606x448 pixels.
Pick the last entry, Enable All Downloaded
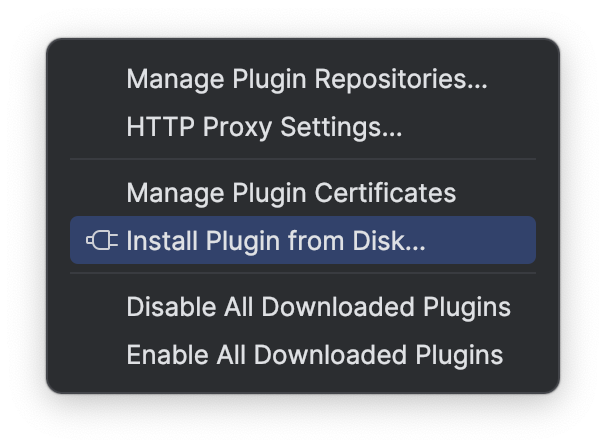[314, 355]
